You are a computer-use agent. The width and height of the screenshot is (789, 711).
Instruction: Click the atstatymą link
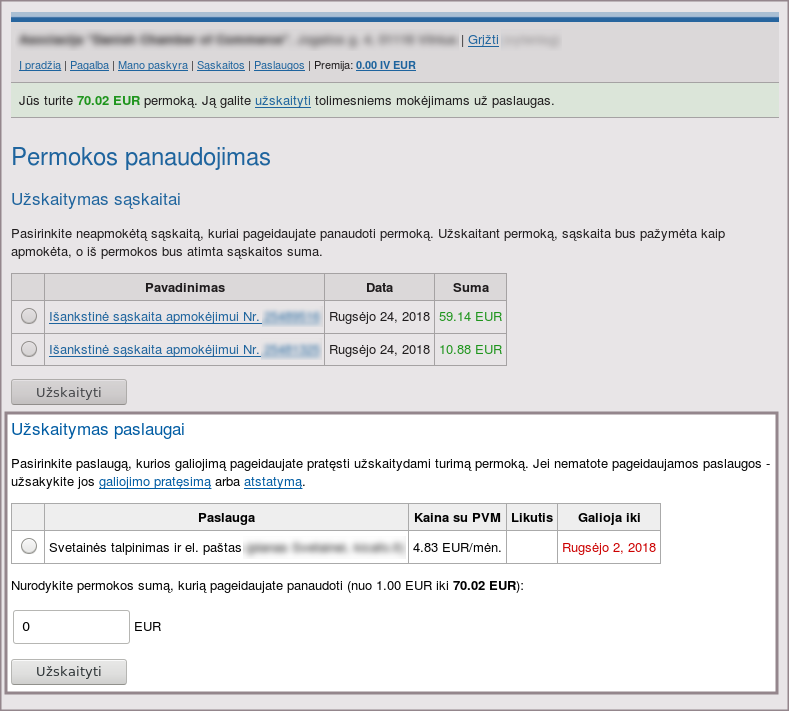pyautogui.click(x=273, y=482)
